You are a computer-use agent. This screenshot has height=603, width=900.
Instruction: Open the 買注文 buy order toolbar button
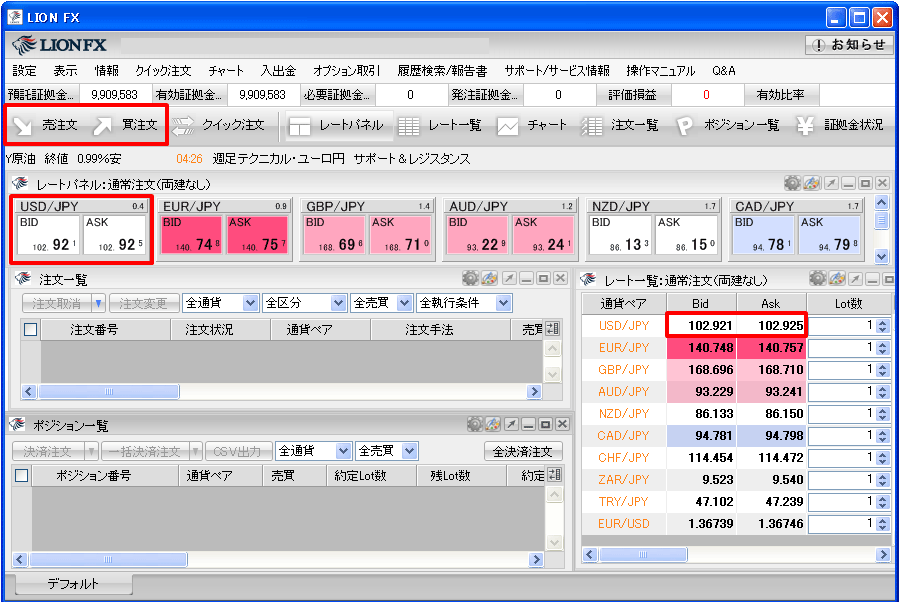126,125
